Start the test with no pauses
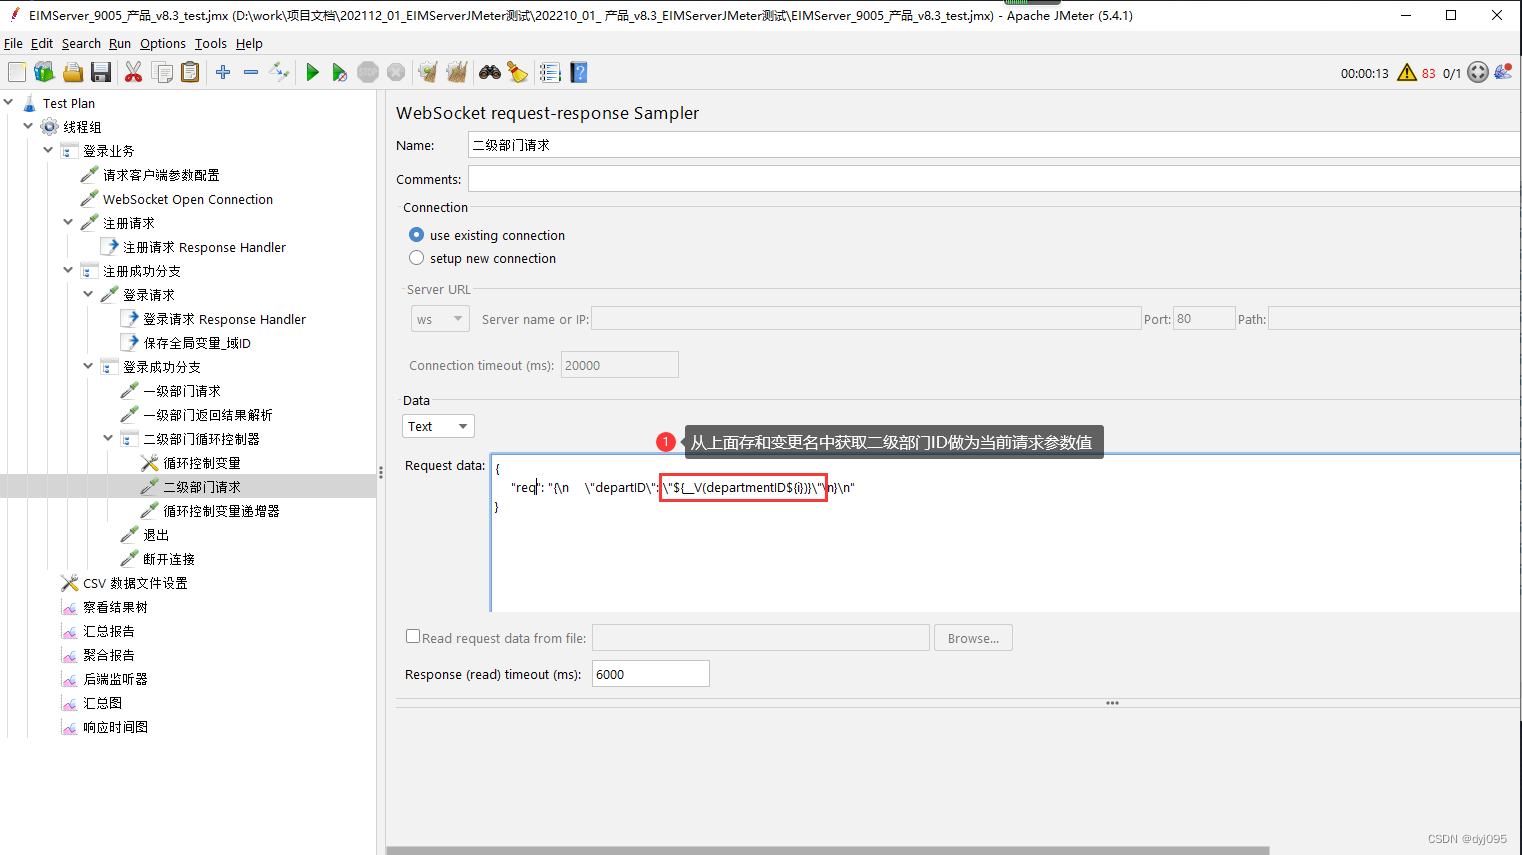 (x=340, y=72)
